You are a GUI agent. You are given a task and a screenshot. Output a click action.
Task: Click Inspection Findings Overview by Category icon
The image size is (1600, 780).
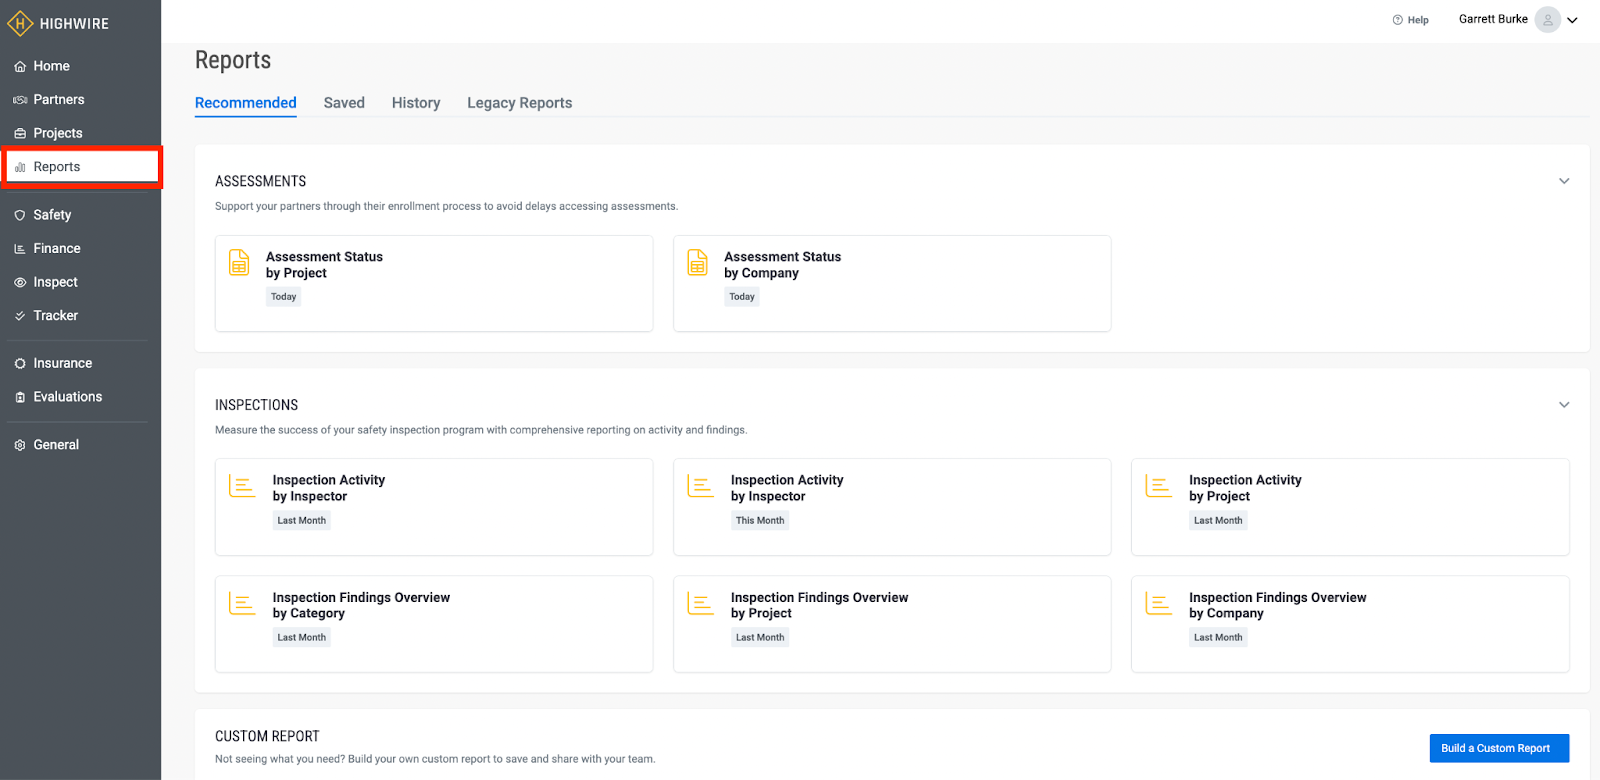pos(242,603)
